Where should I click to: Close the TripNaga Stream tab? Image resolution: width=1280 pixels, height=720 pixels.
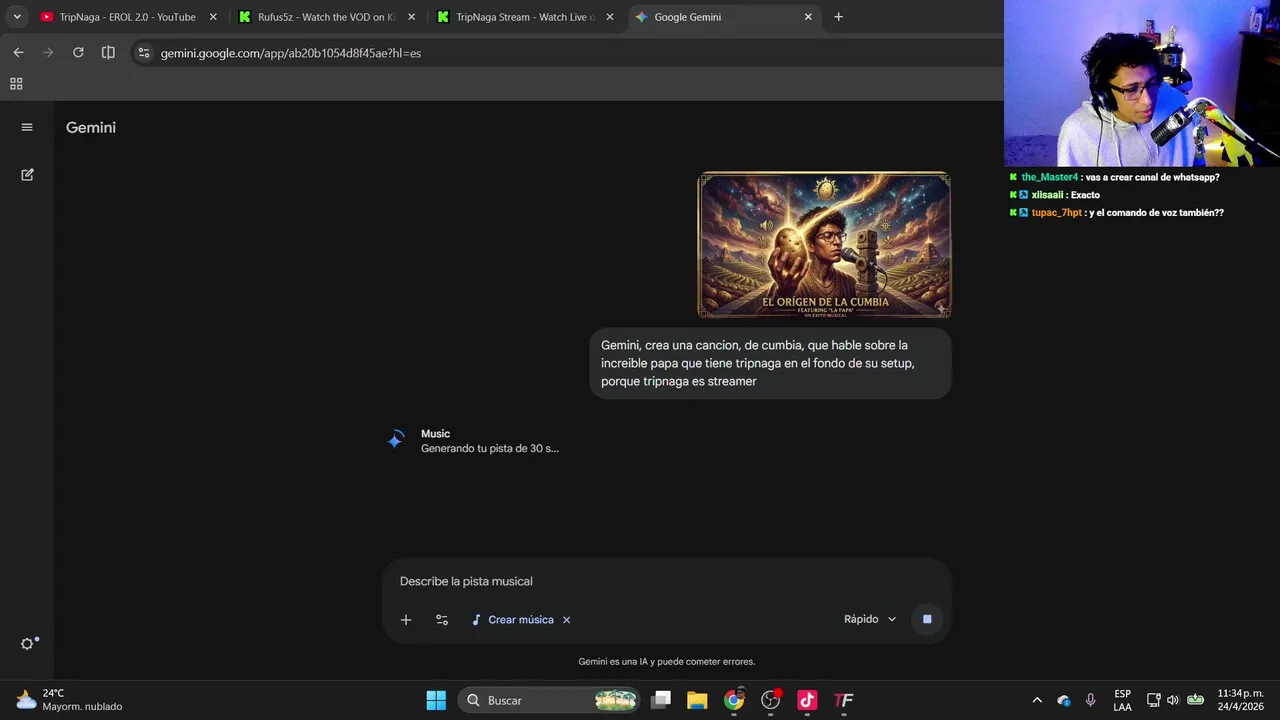610,17
